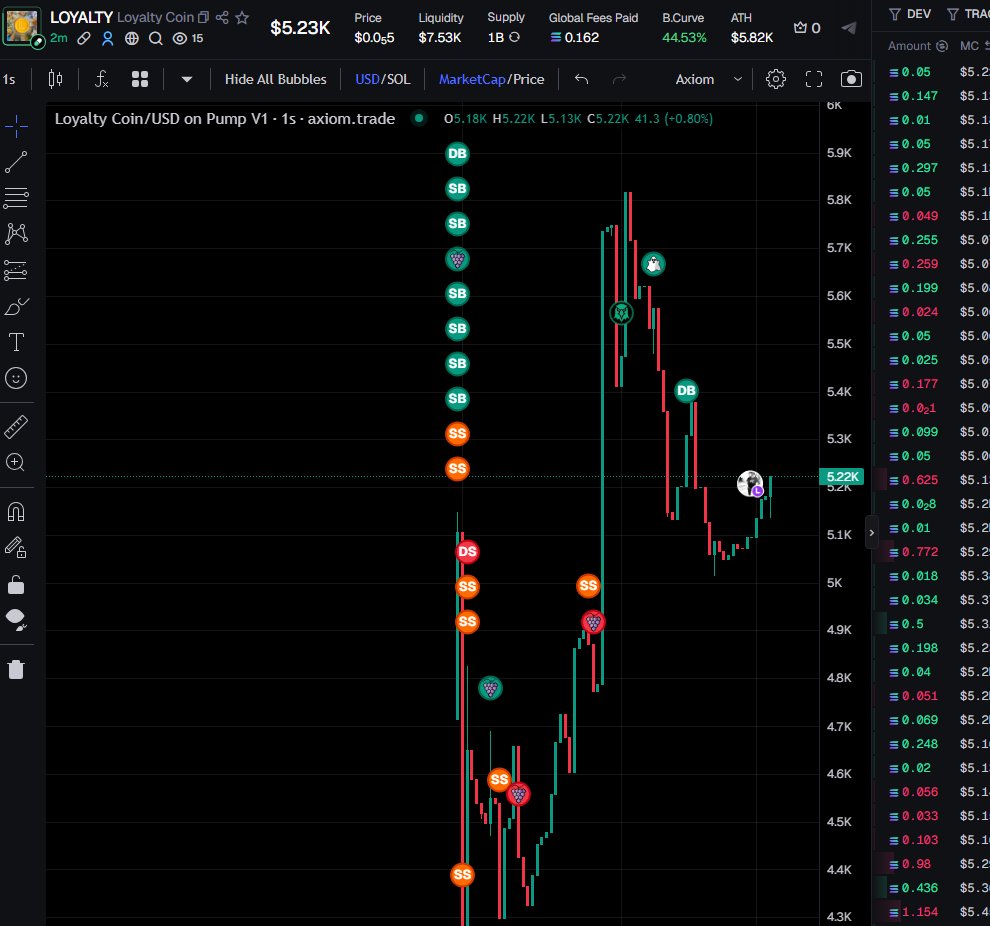Open the token link chain icon
The height and width of the screenshot is (926, 990).
(83, 39)
